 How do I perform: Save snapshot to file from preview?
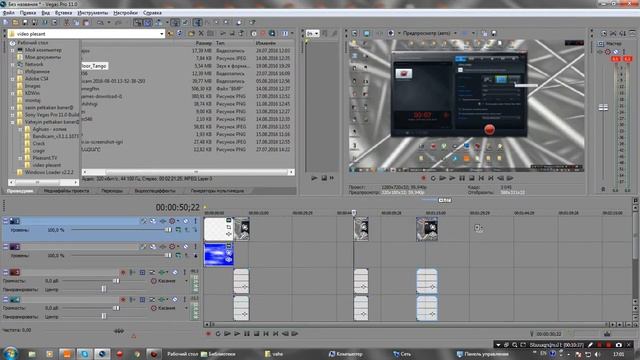point(493,33)
